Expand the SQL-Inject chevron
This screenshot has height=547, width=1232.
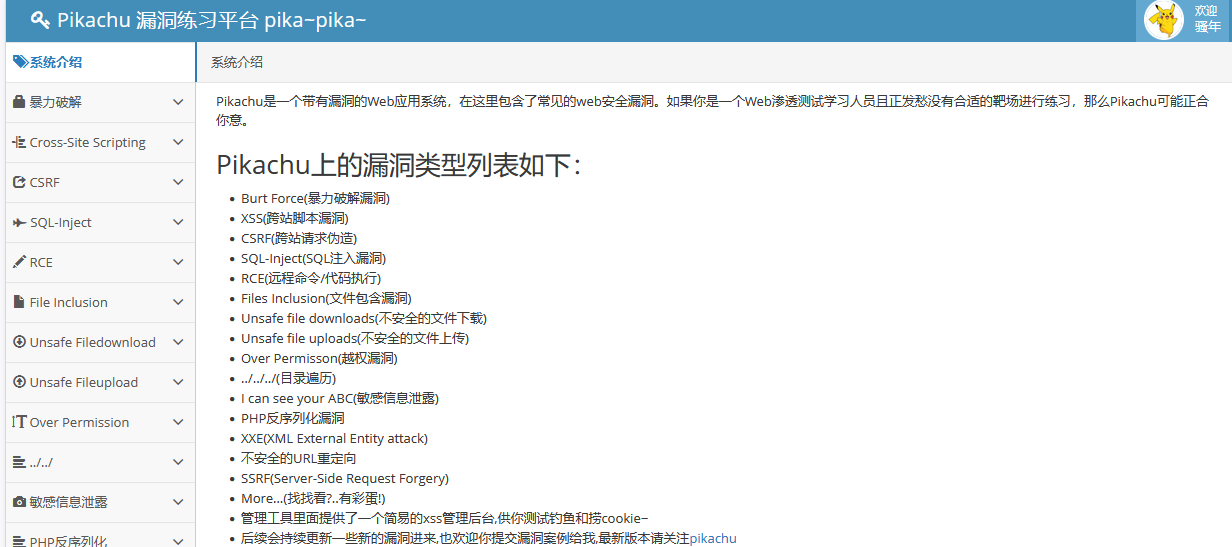[178, 222]
